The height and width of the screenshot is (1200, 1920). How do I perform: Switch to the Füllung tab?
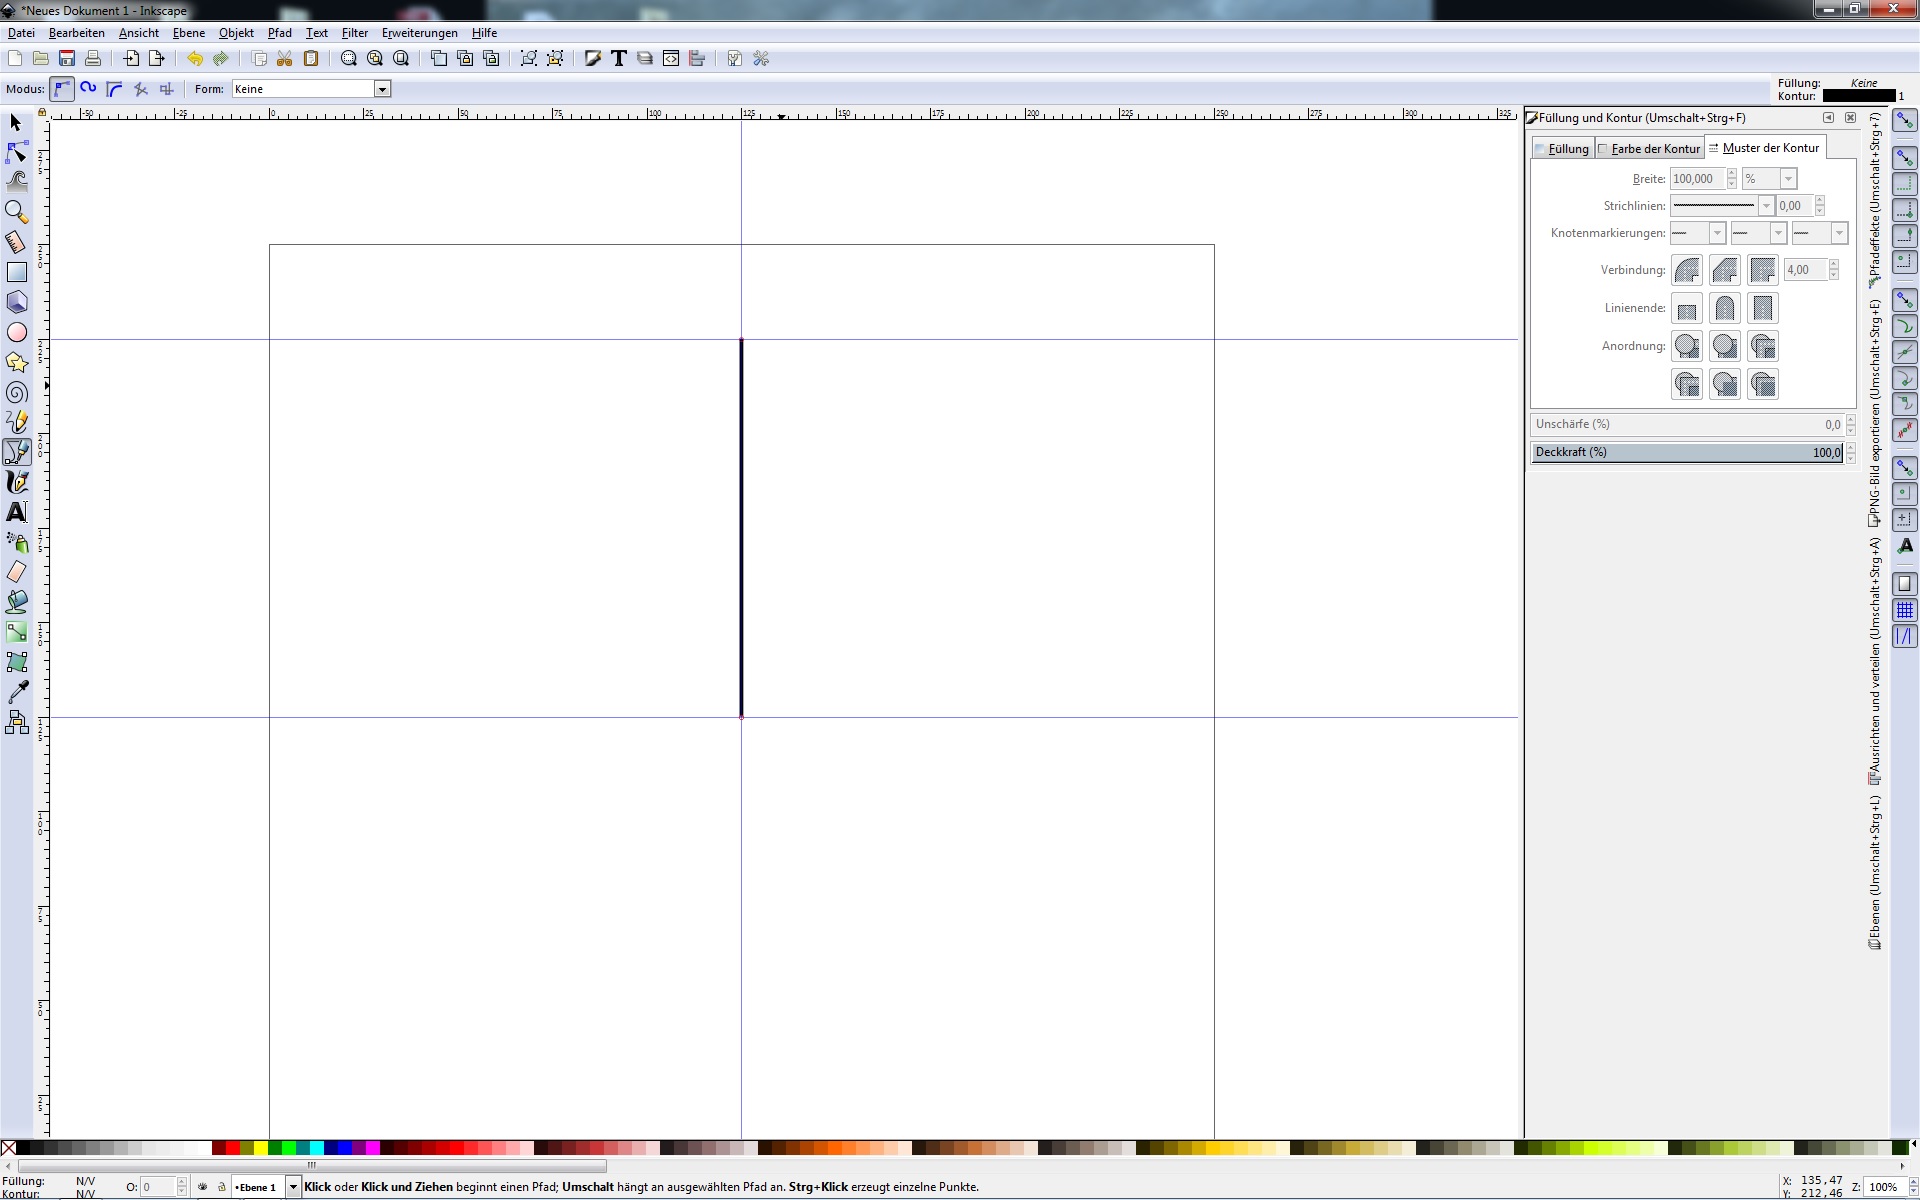pos(1567,149)
